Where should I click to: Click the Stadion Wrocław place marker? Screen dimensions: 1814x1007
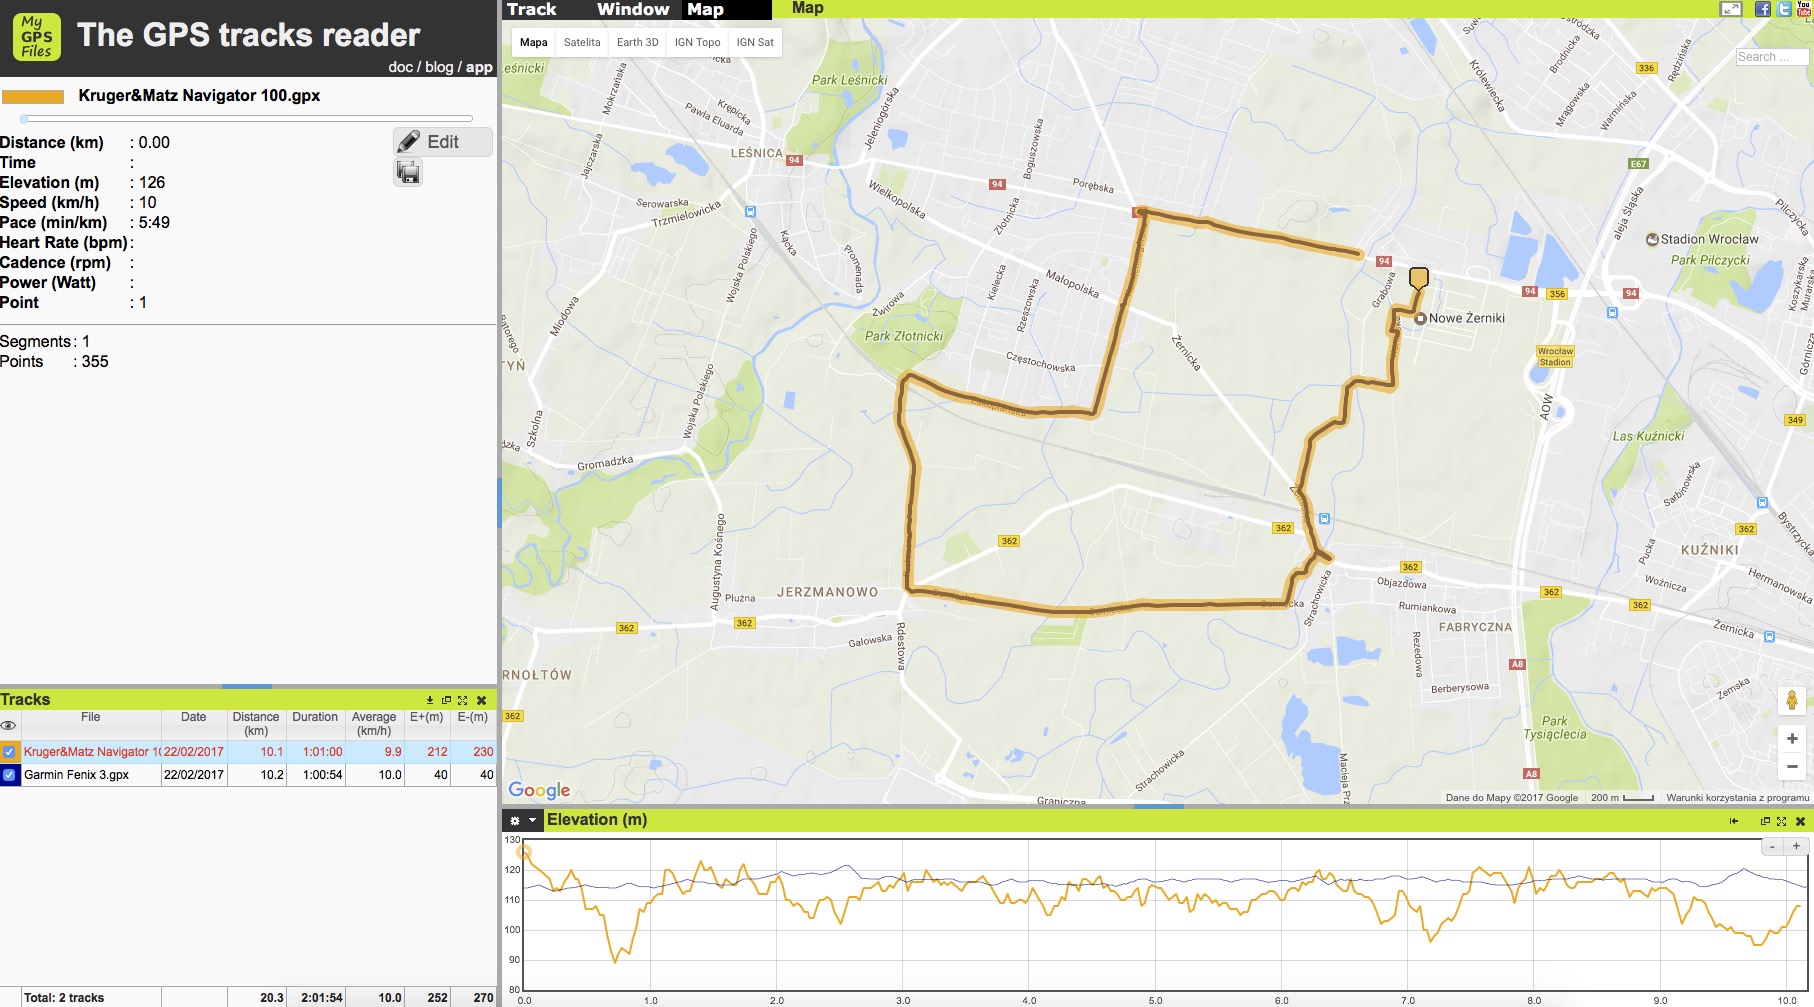[x=1652, y=240]
